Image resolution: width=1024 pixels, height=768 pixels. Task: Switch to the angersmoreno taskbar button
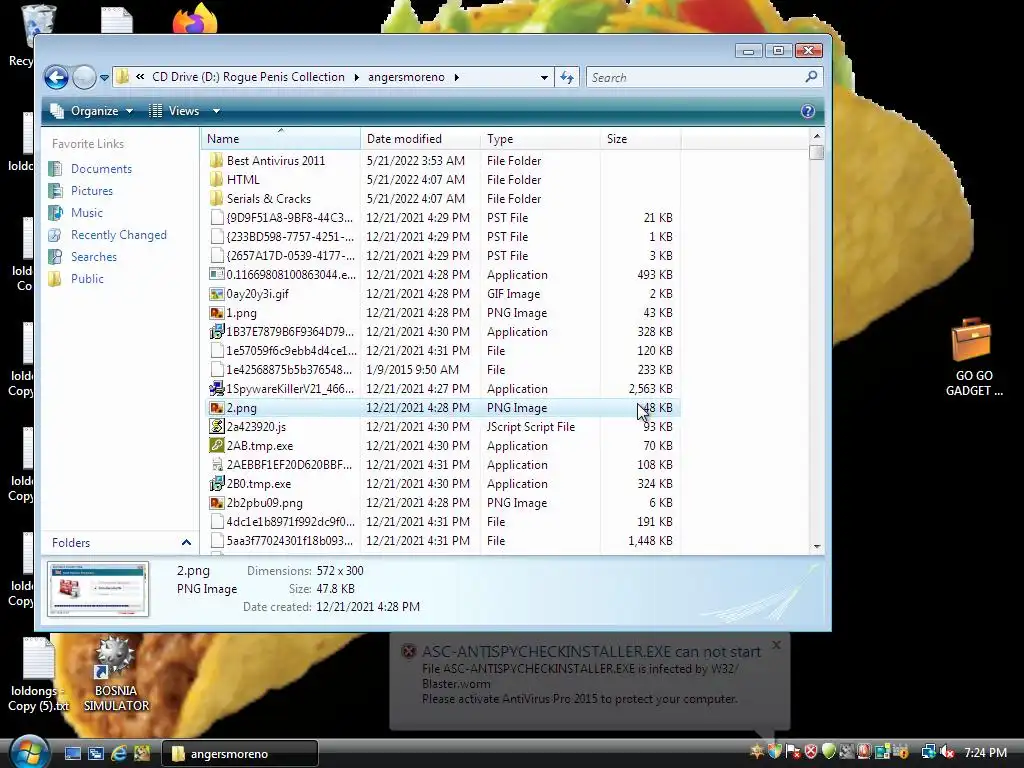tap(240, 754)
